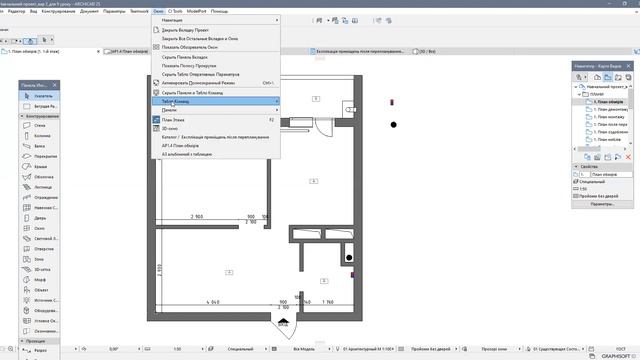Collapse the project root node in Navigator
This screenshot has width=640, height=360.
click(x=576, y=87)
